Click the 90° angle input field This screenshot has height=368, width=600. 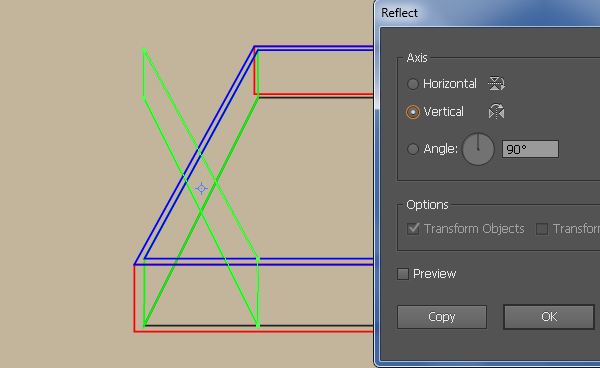coord(530,149)
